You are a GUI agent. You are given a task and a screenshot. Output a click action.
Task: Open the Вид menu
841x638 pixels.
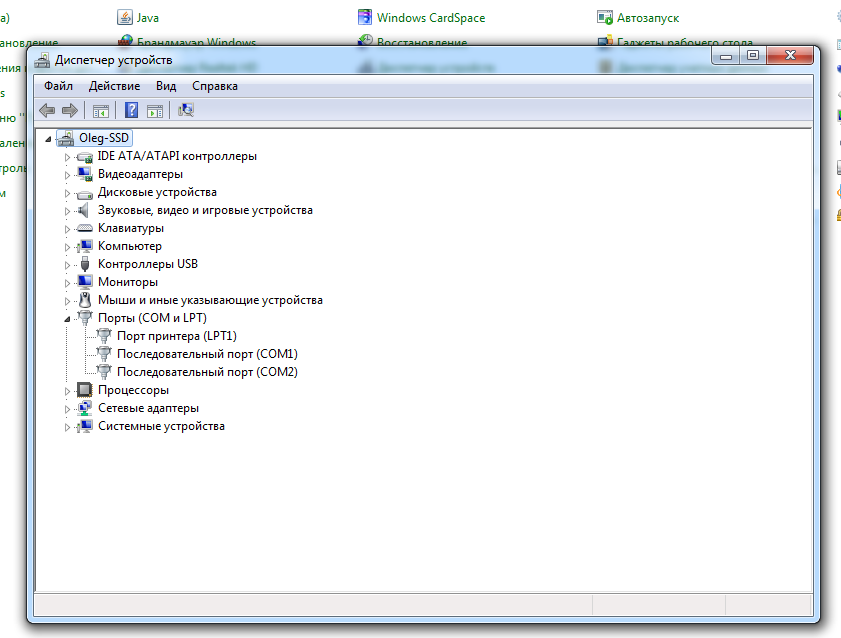[x=165, y=86]
